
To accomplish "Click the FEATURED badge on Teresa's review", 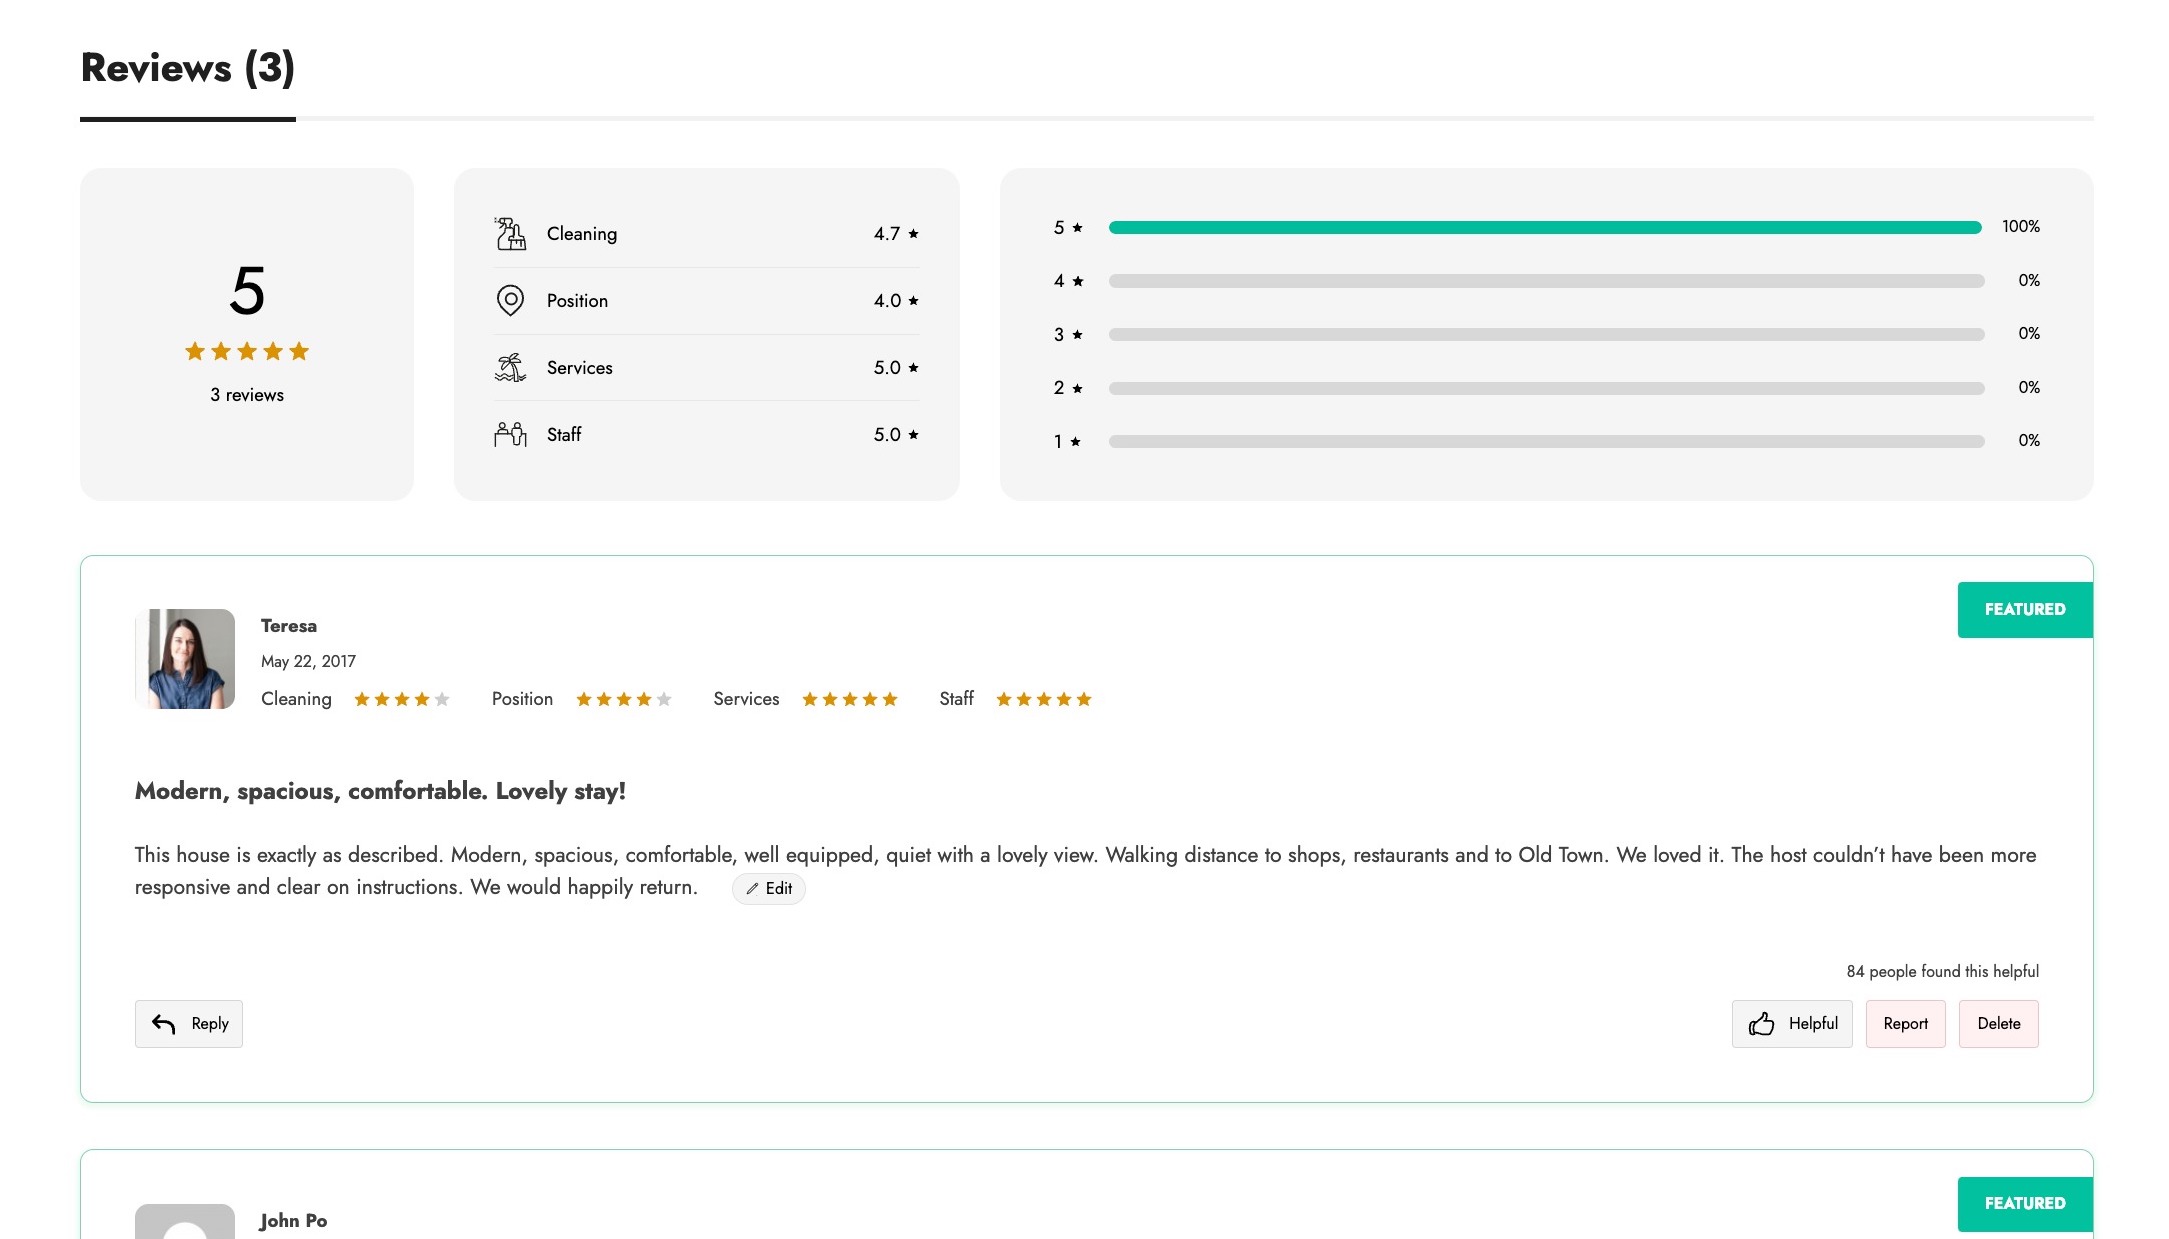I will coord(2024,609).
